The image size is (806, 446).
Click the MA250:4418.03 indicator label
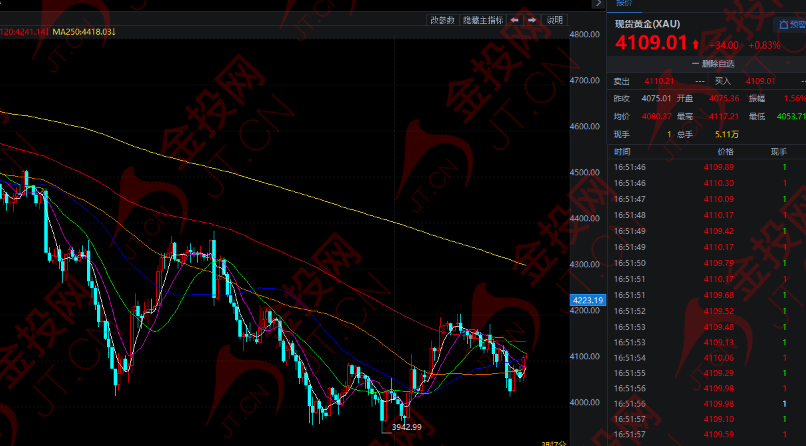[x=83, y=32]
